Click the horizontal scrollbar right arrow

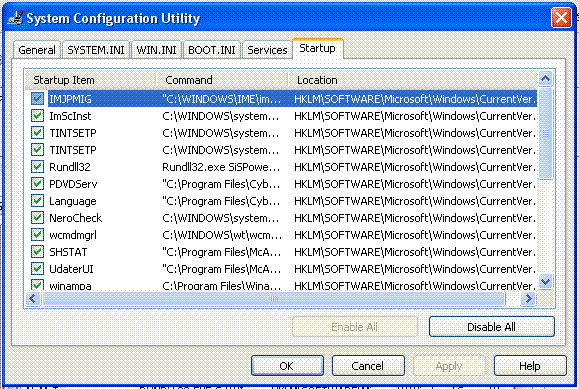(x=529, y=298)
